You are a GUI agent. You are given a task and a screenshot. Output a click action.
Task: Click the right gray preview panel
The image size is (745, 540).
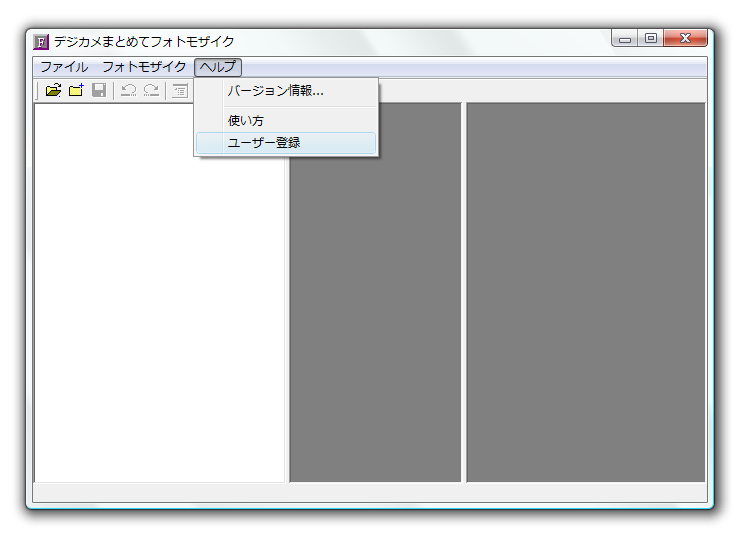585,293
